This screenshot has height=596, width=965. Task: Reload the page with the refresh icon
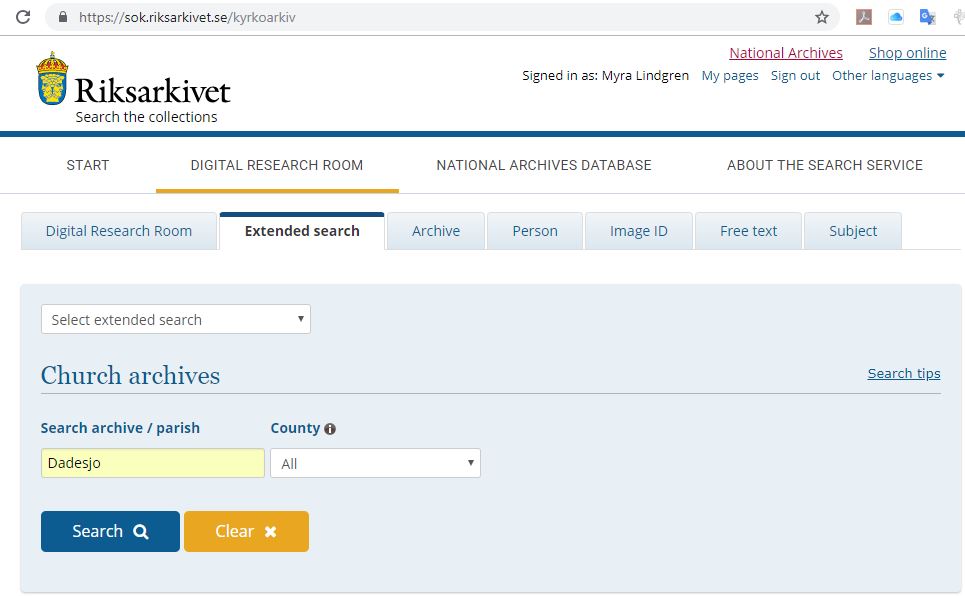click(x=23, y=17)
